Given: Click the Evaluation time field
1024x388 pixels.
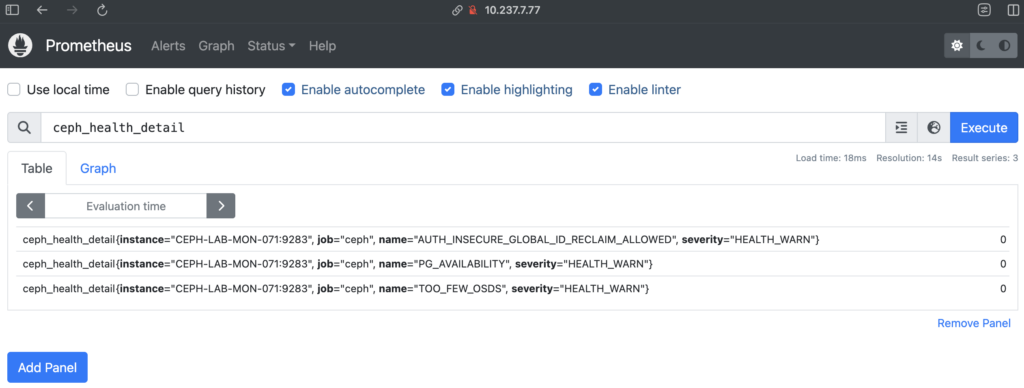Looking at the screenshot, I should [125, 206].
